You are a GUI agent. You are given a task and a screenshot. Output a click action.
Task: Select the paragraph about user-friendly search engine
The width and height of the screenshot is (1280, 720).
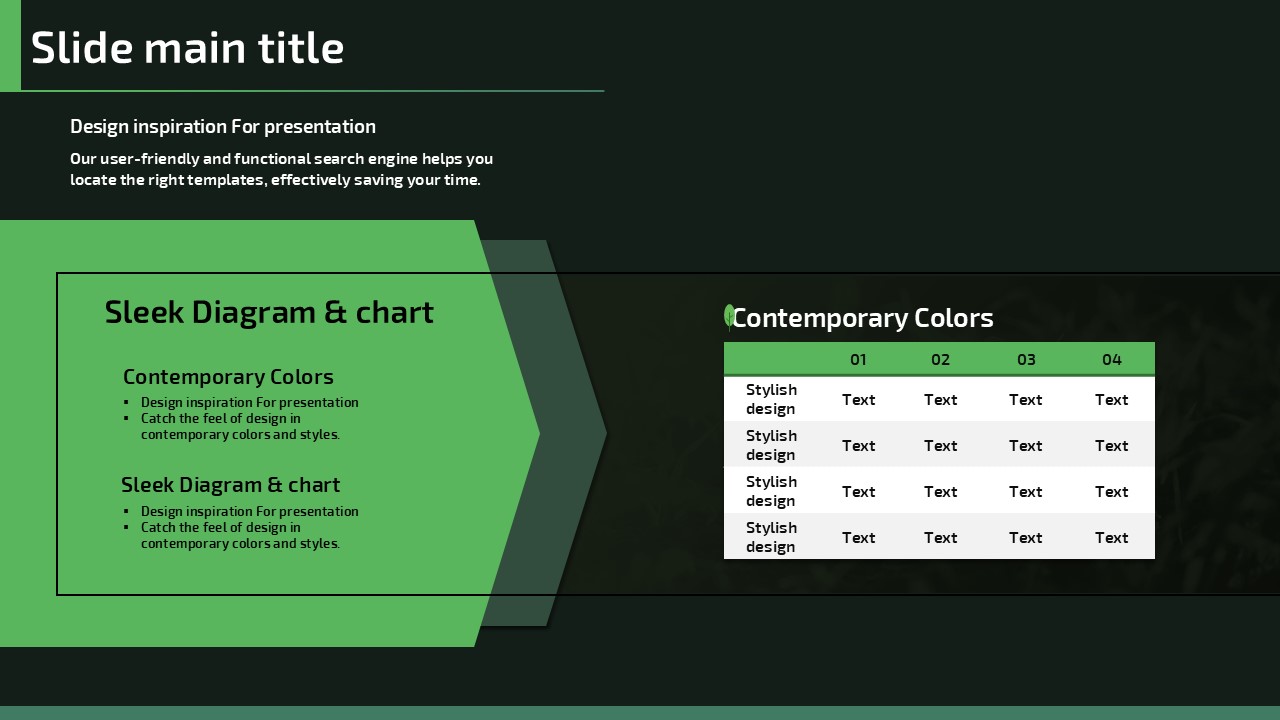click(x=281, y=169)
